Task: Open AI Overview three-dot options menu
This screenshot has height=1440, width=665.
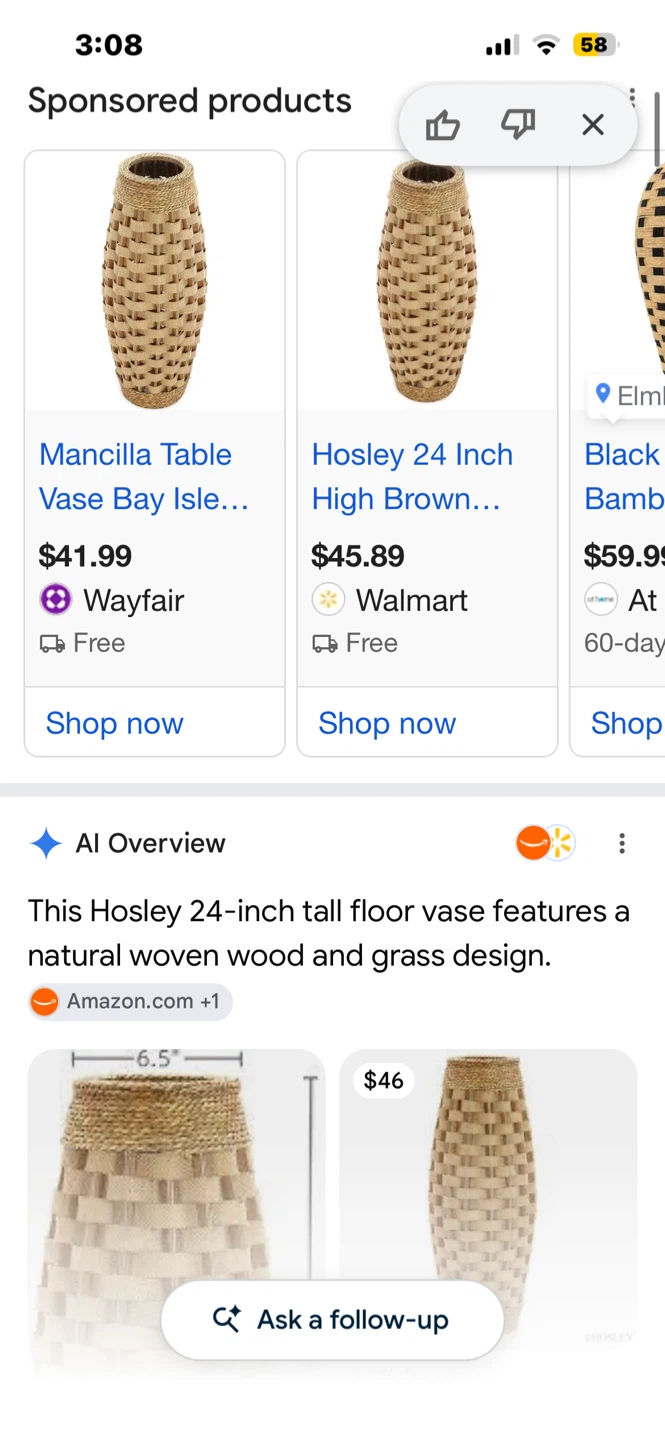Action: [x=622, y=843]
